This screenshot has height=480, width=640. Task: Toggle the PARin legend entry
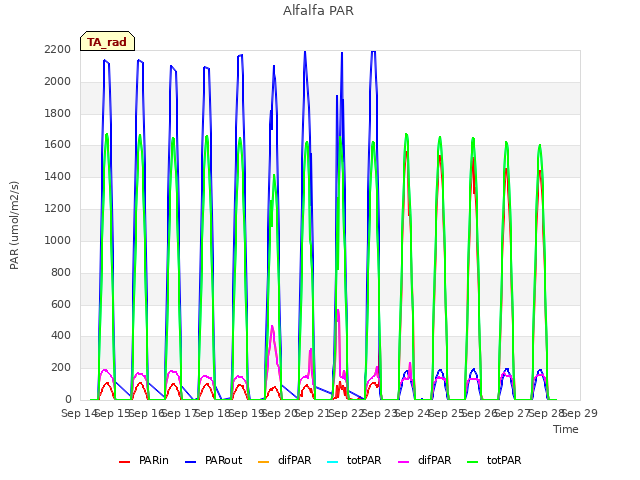click(x=144, y=460)
